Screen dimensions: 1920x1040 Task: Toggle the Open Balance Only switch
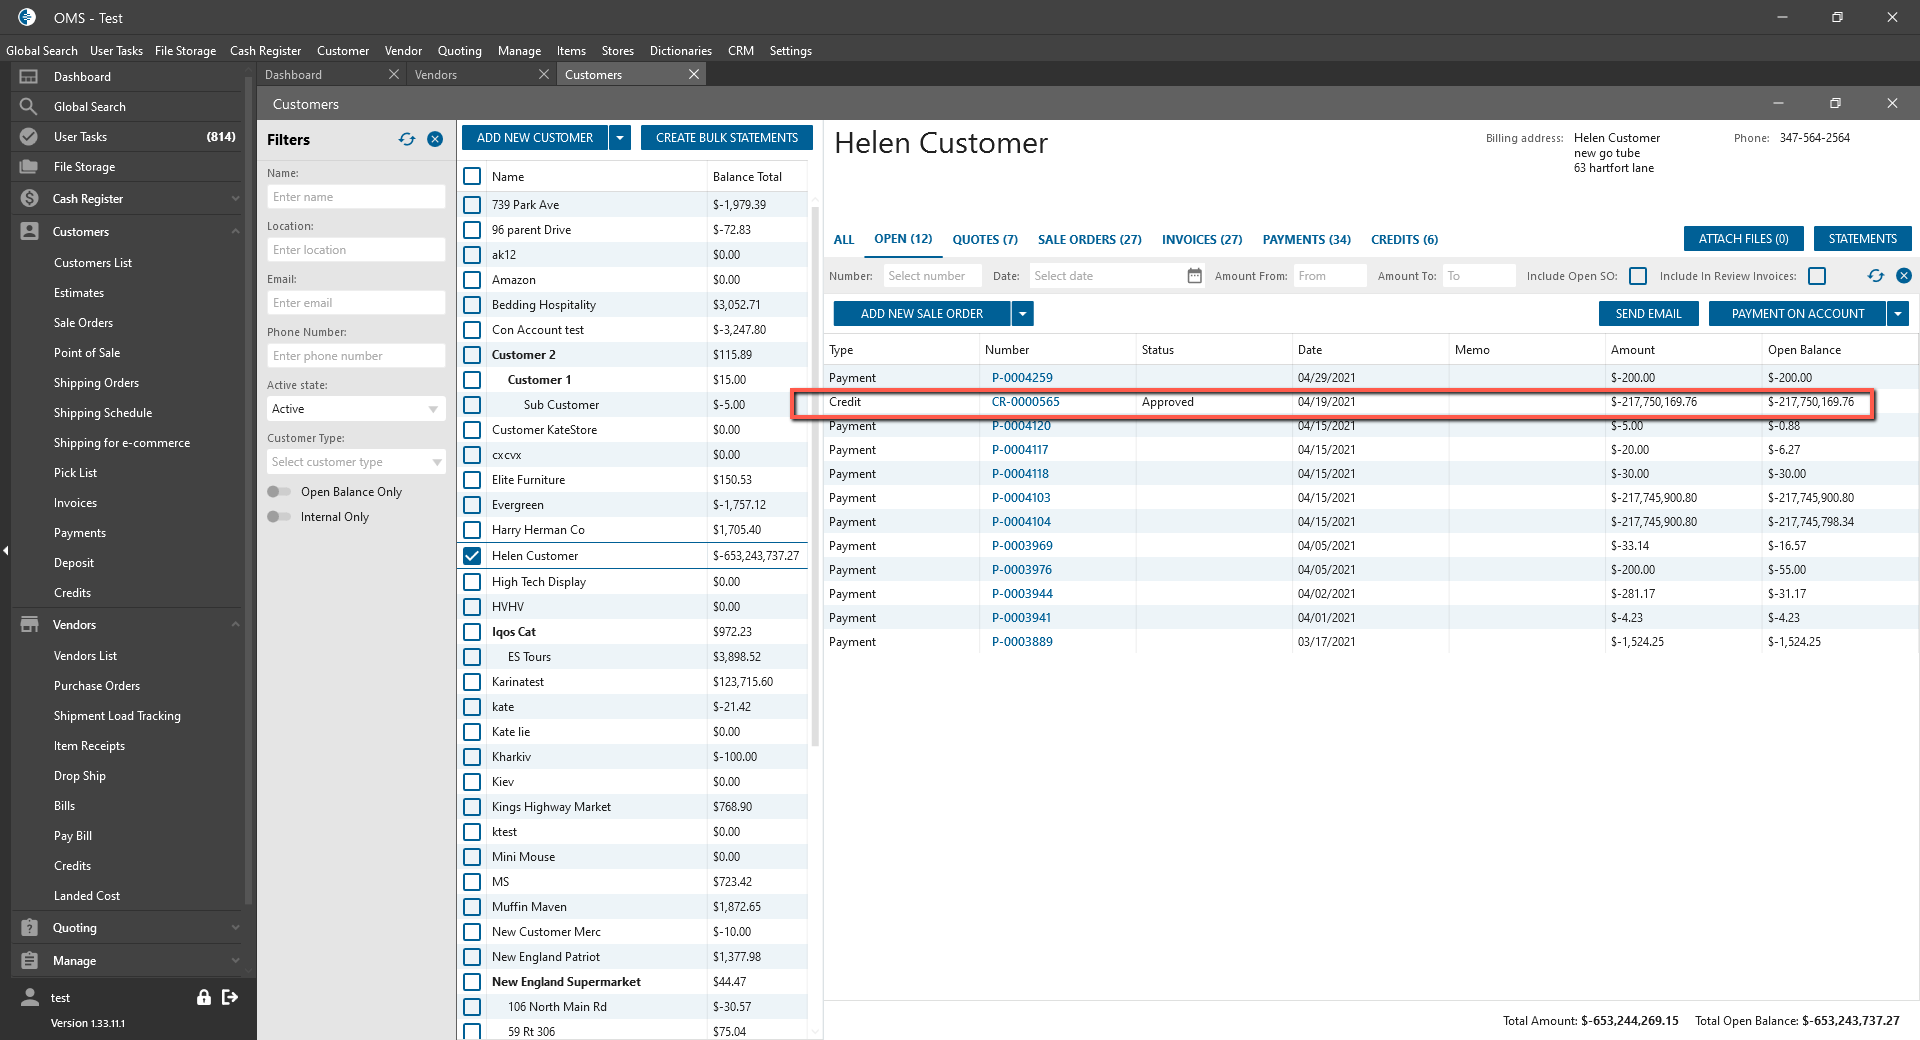[x=279, y=492]
